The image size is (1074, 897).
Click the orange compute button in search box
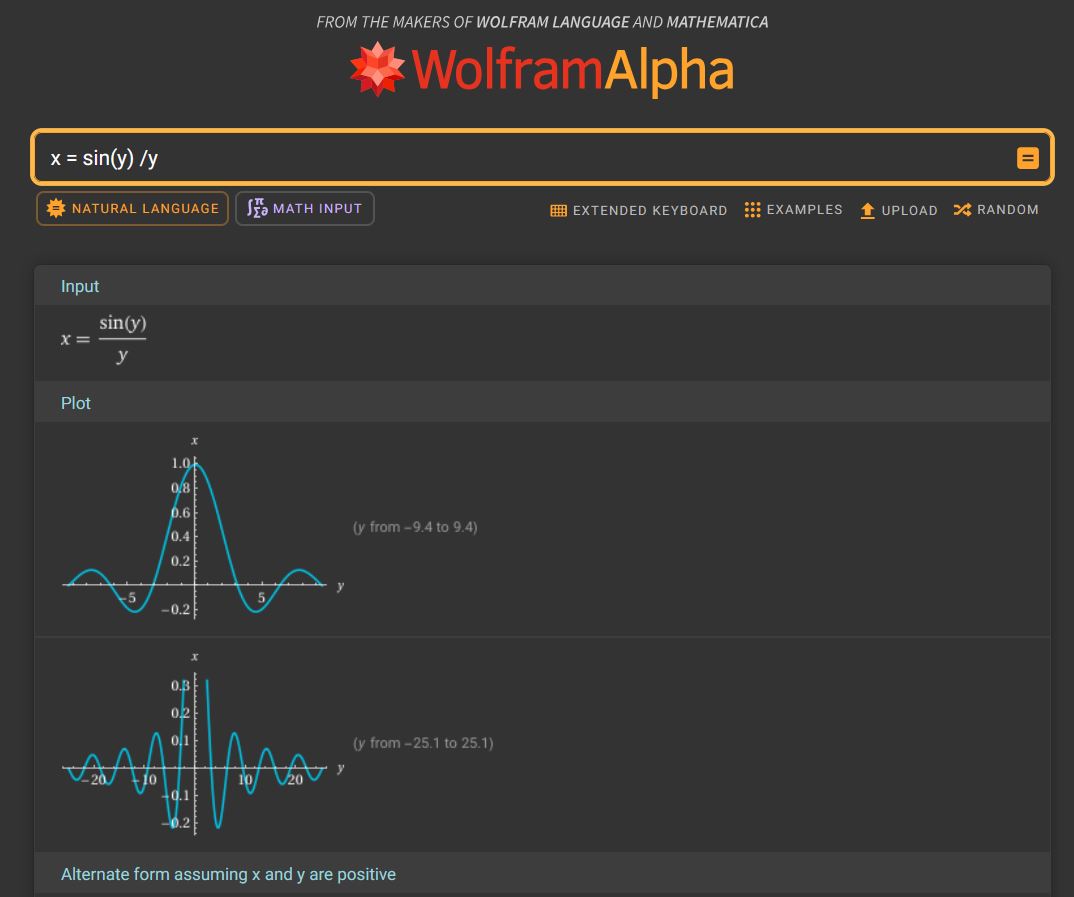[x=1027, y=158]
